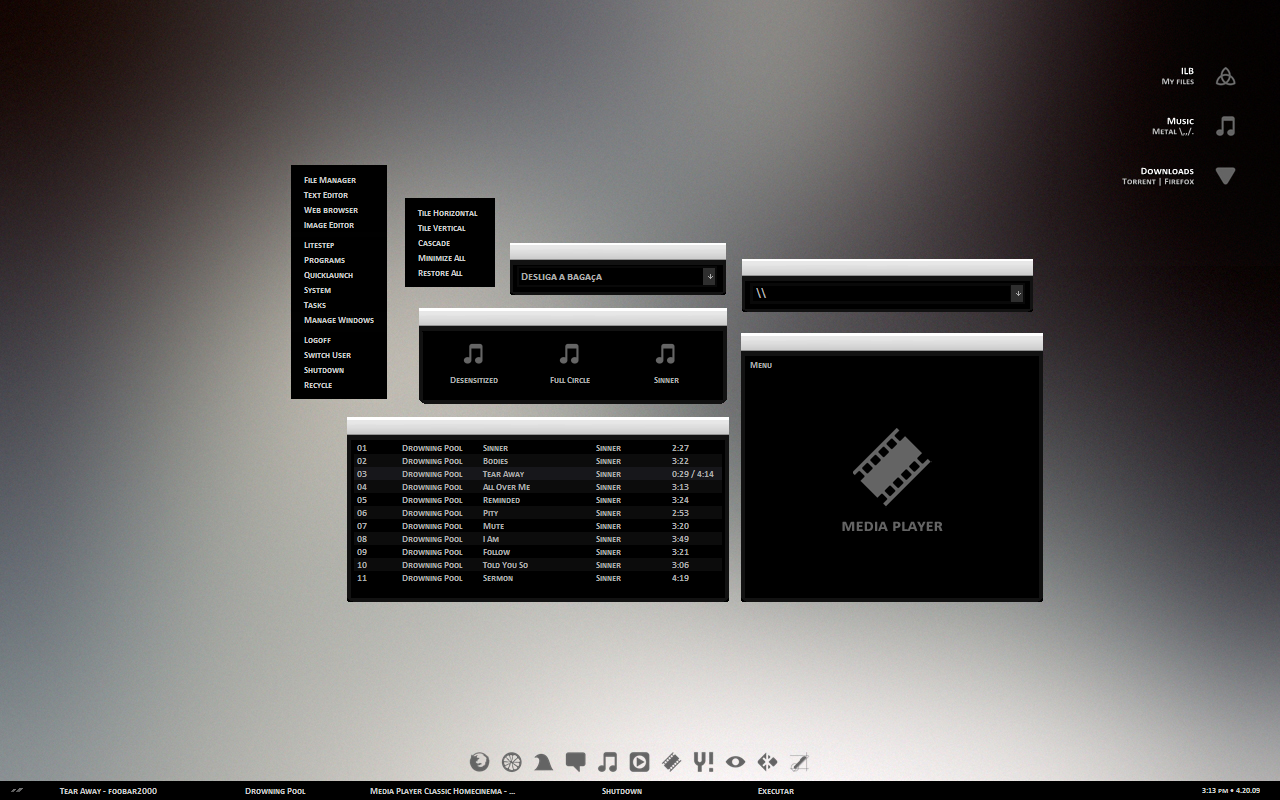Open the Y! Yahoo dock icon

coord(704,762)
